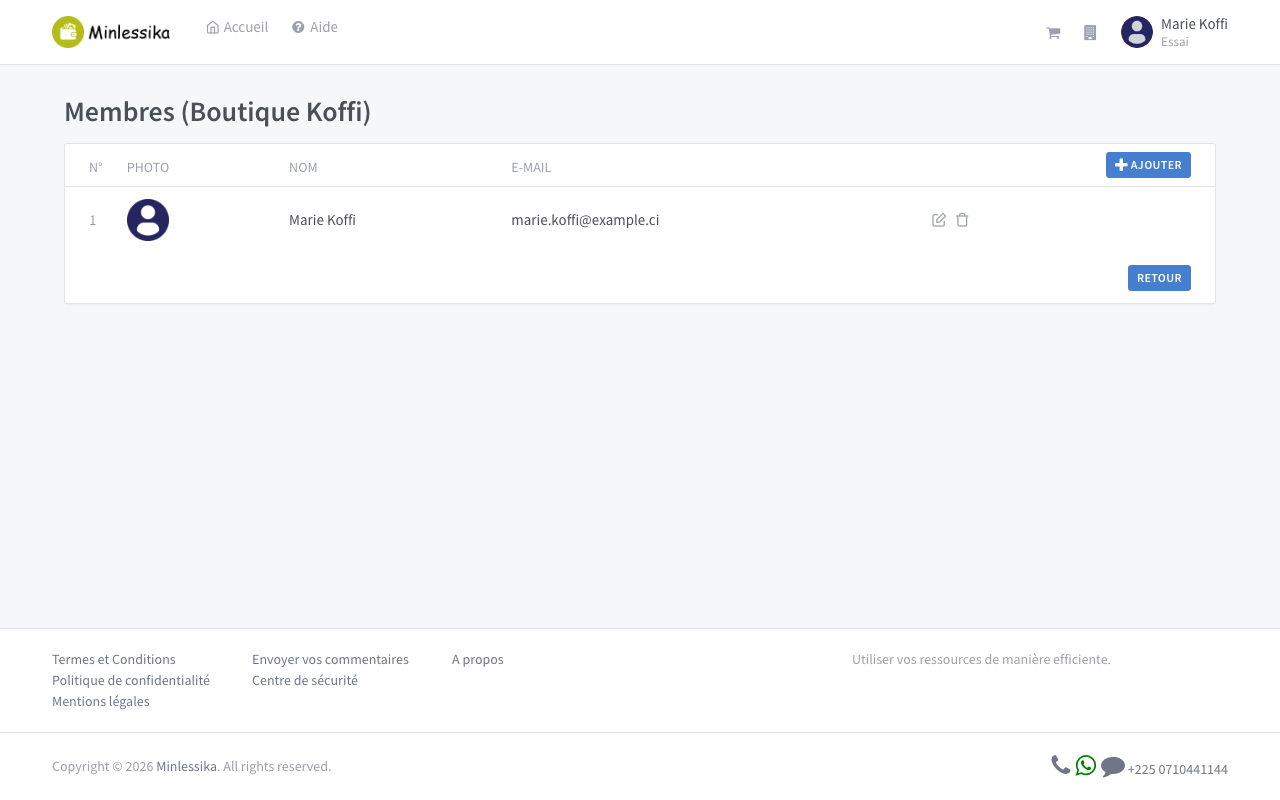Open WhatsApp icon in footer
1280x800 pixels.
1086,765
